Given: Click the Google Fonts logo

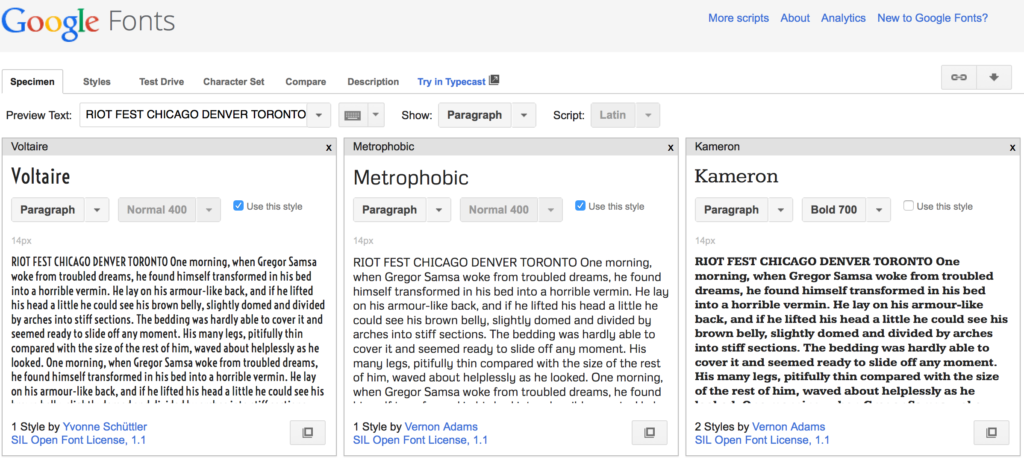Looking at the screenshot, I should (88, 23).
